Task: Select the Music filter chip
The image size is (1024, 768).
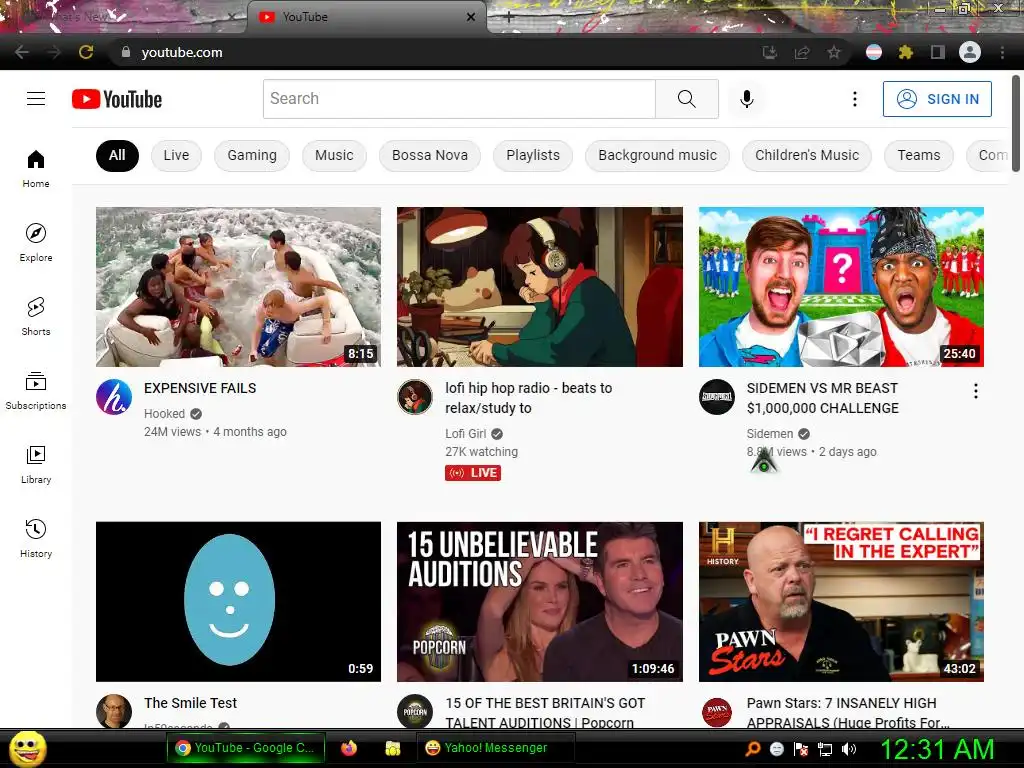Action: (334, 155)
